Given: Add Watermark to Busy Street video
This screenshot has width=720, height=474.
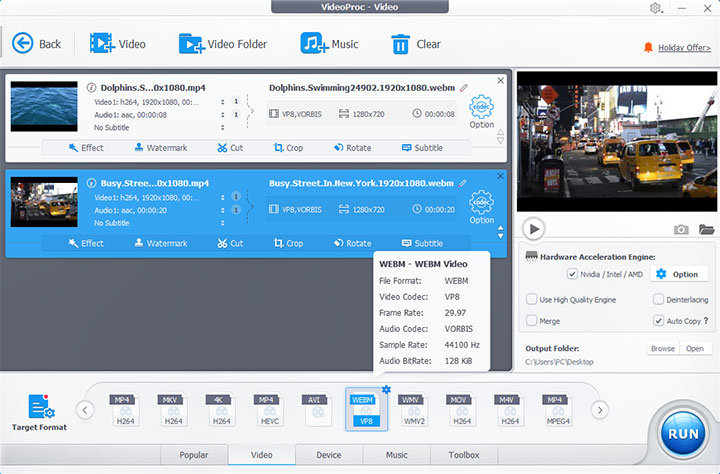Looking at the screenshot, I should [161, 243].
